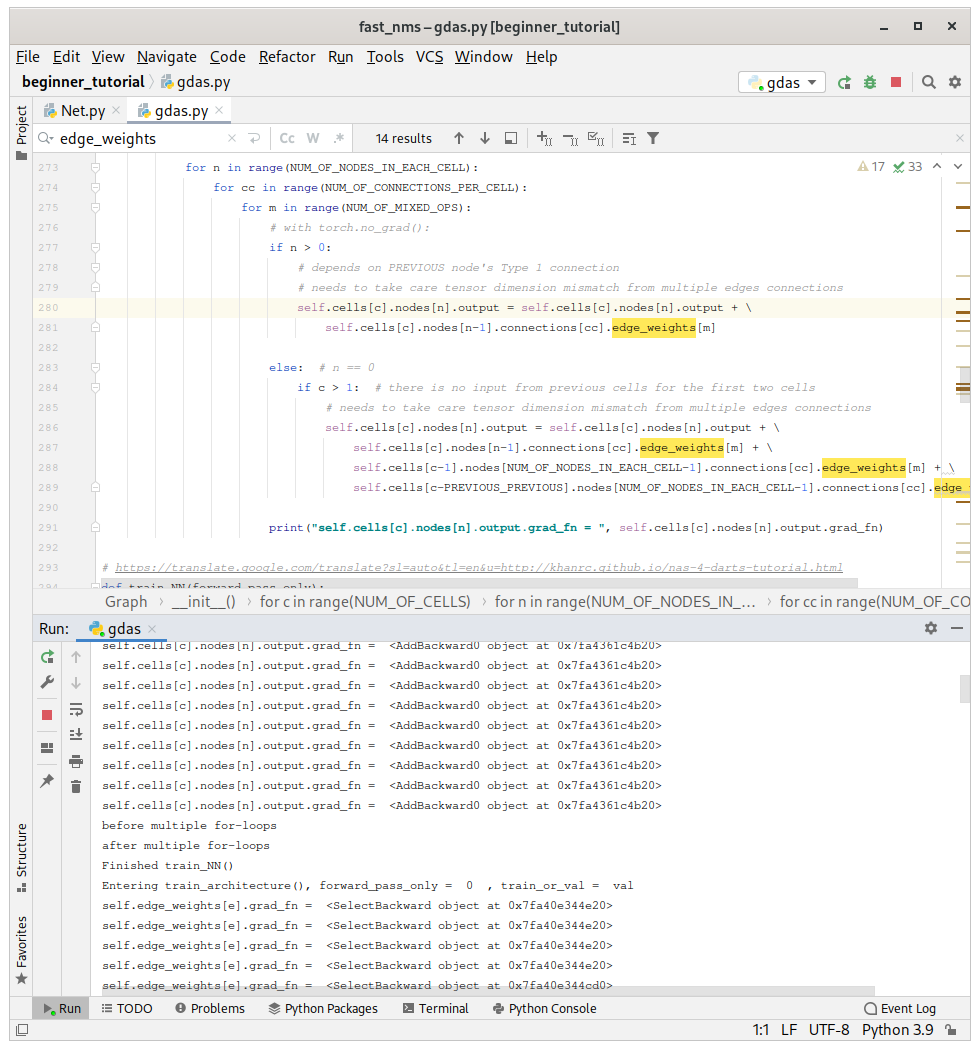
Task: Open the Refactor menu
Action: (286, 57)
